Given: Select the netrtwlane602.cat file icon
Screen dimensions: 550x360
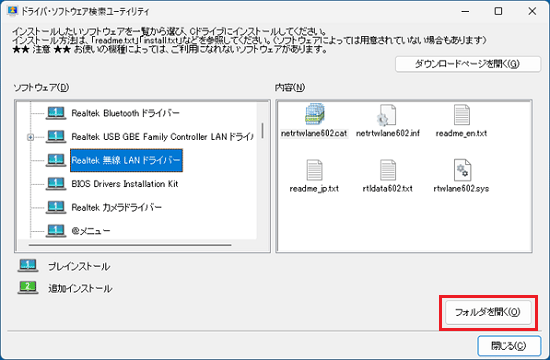Looking at the screenshot, I should click(x=314, y=114).
